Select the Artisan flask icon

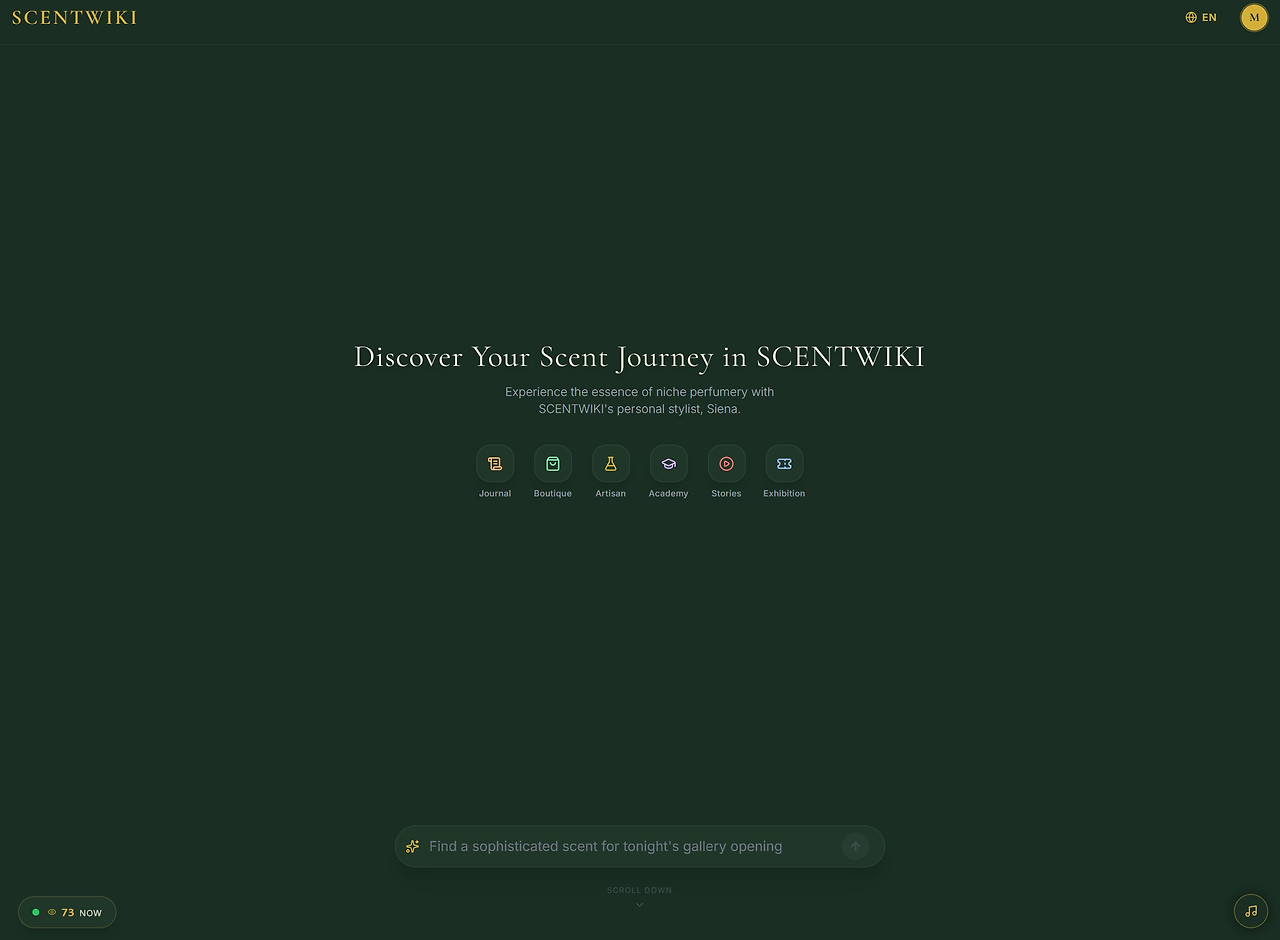click(x=610, y=463)
